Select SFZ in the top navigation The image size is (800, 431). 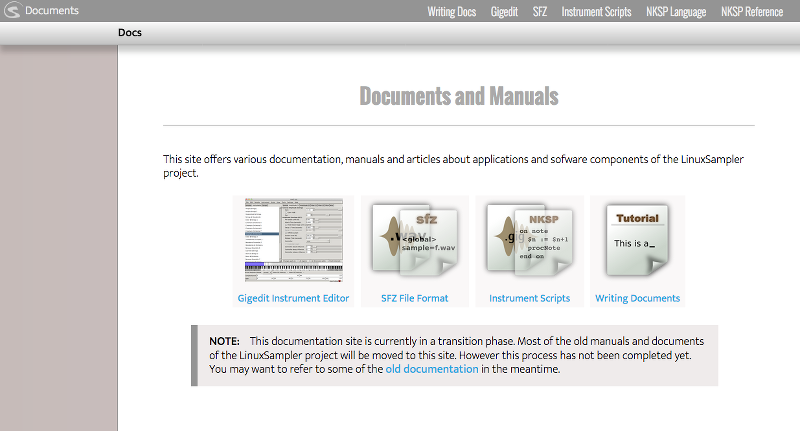pos(540,11)
